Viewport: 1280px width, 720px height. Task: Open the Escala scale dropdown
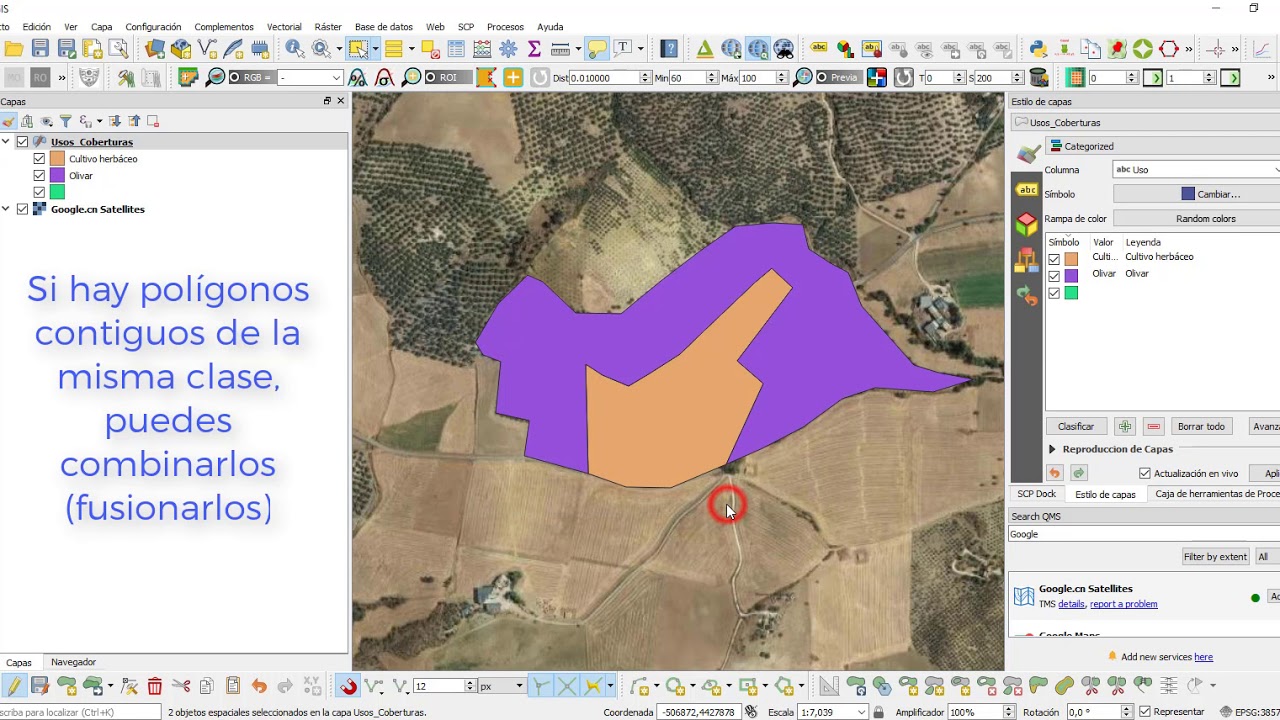pyautogui.click(x=861, y=712)
